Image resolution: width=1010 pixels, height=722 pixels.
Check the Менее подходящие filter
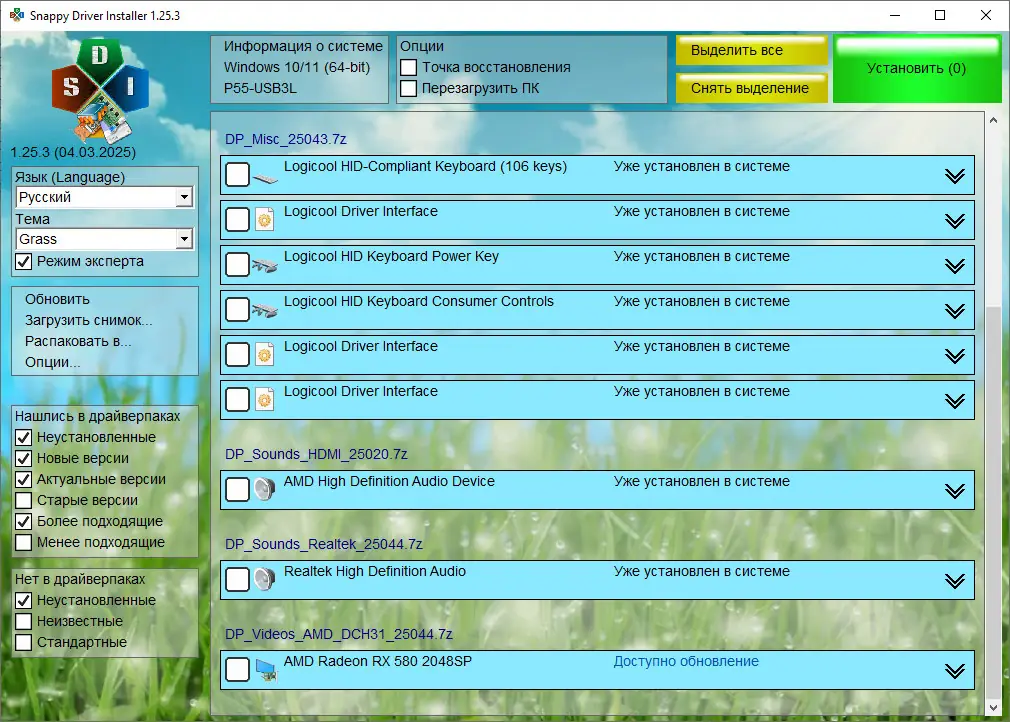pos(21,542)
